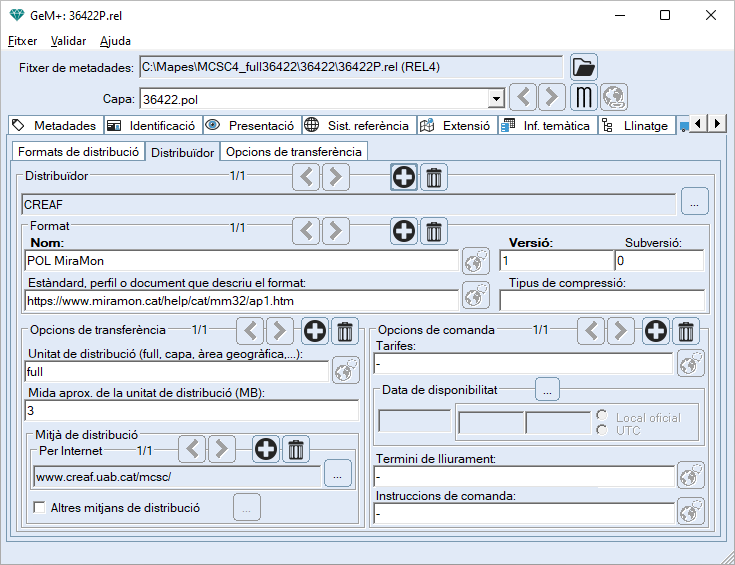Viewport: 735px width, 565px height.
Task: Delete the current Format entry
Action: 434,231
